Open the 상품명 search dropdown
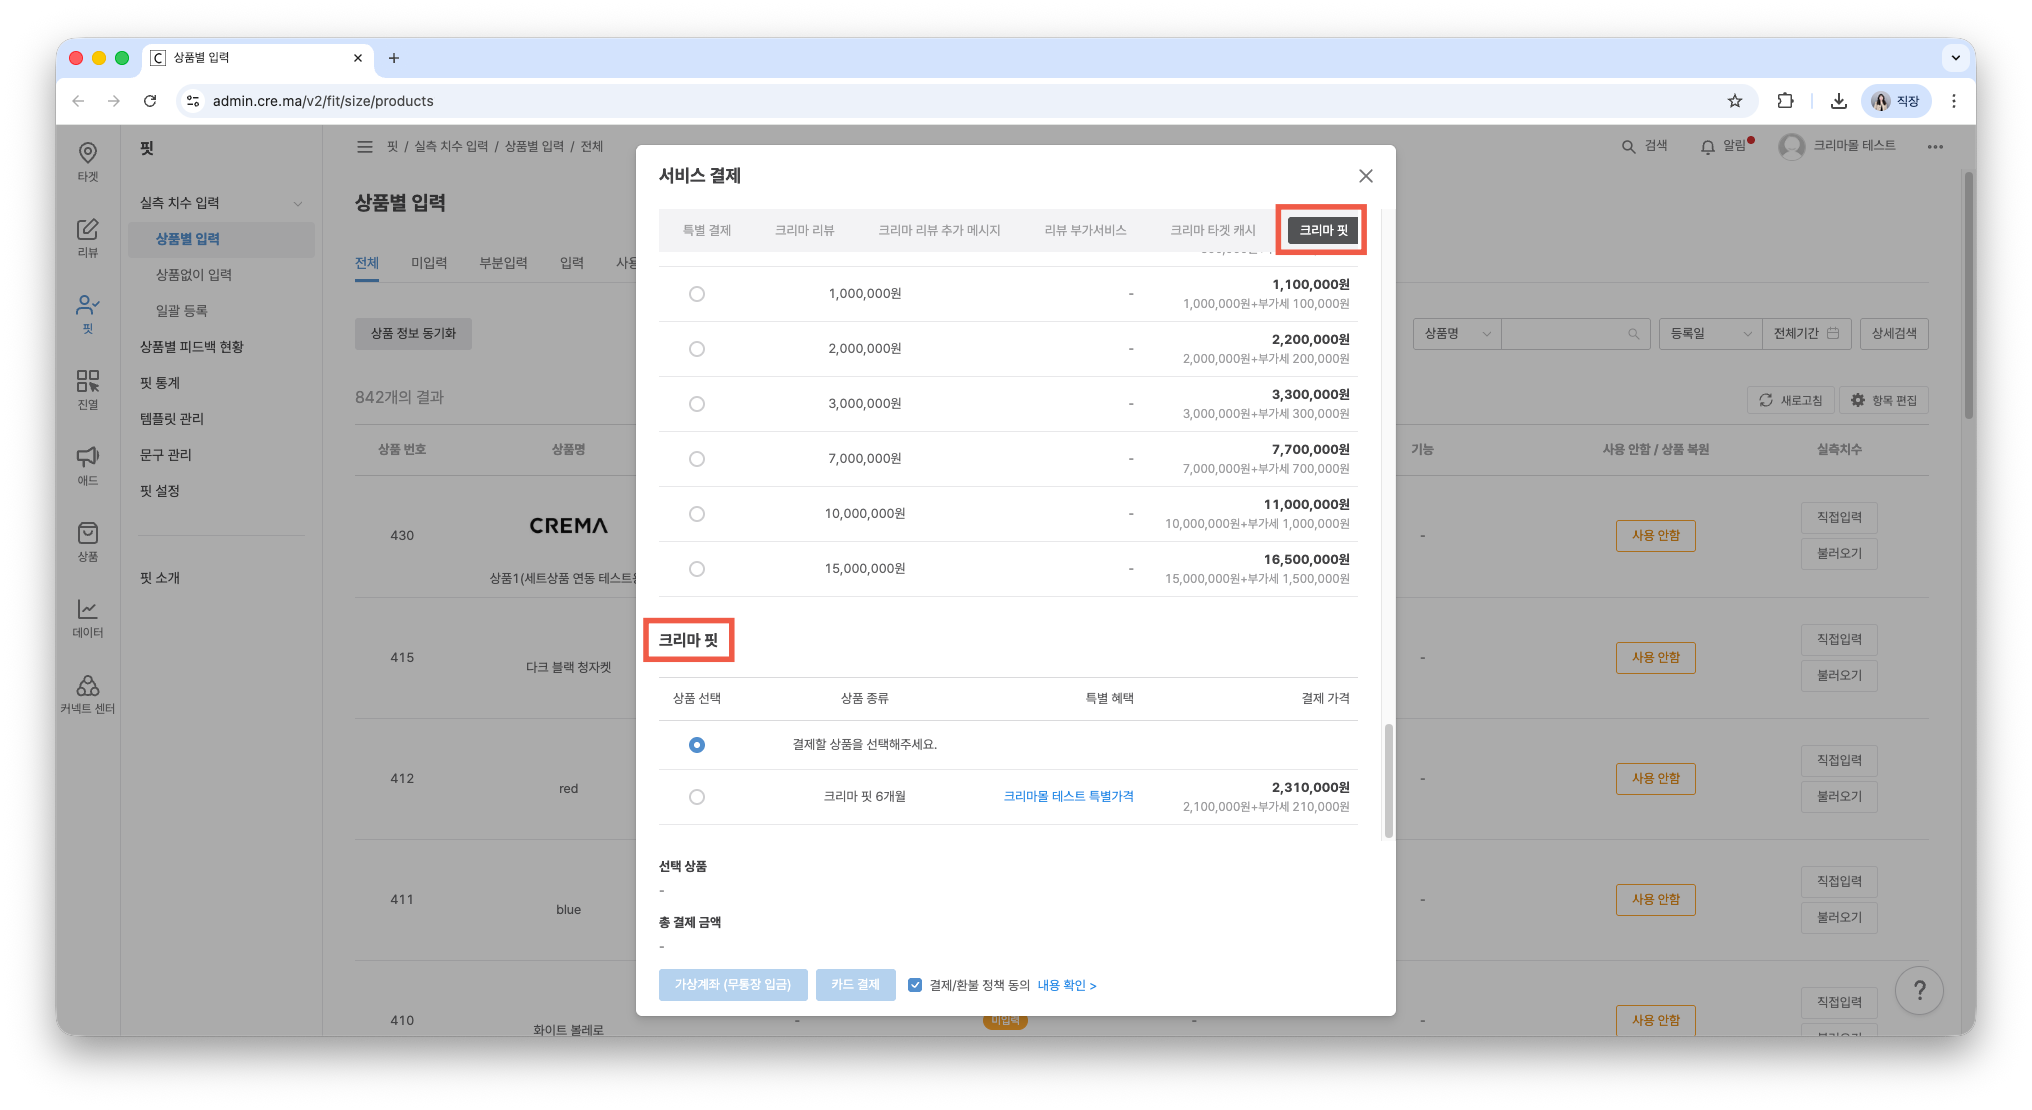 coord(1457,334)
